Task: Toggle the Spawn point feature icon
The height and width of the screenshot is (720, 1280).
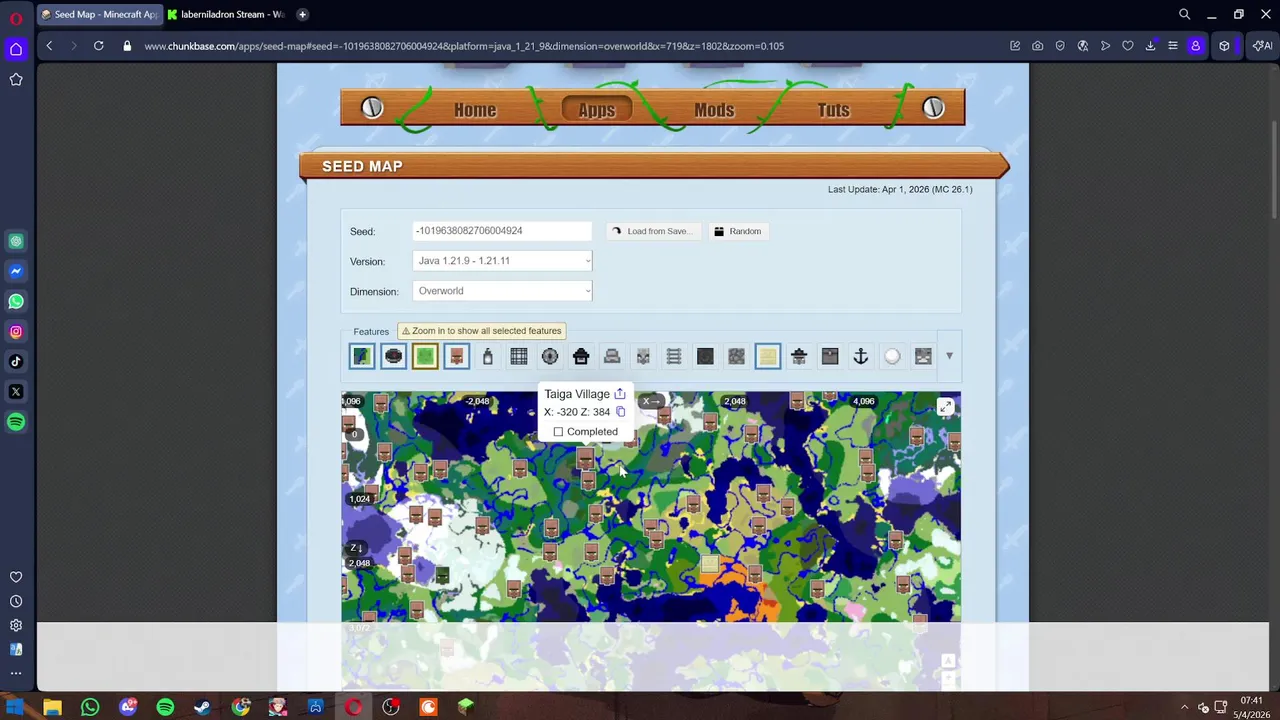Action: coord(393,356)
